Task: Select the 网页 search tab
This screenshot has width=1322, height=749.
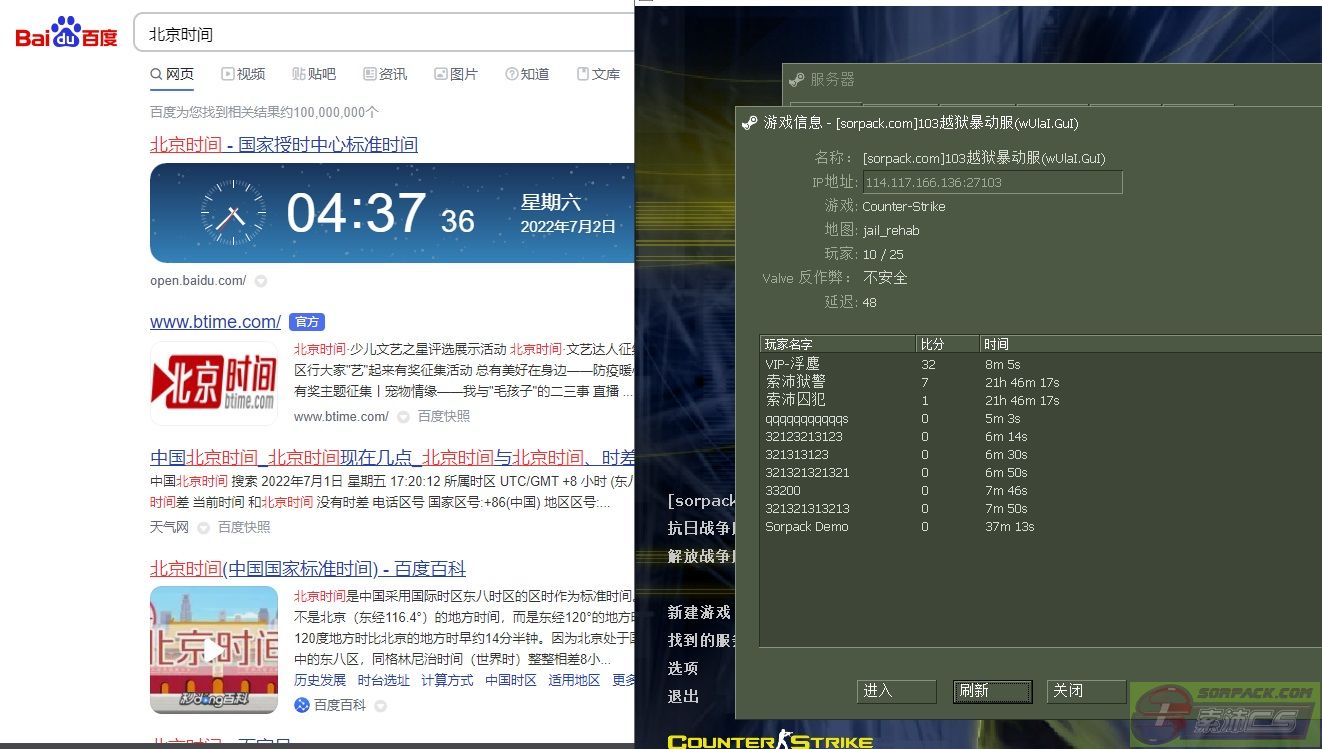Action: [x=172, y=74]
